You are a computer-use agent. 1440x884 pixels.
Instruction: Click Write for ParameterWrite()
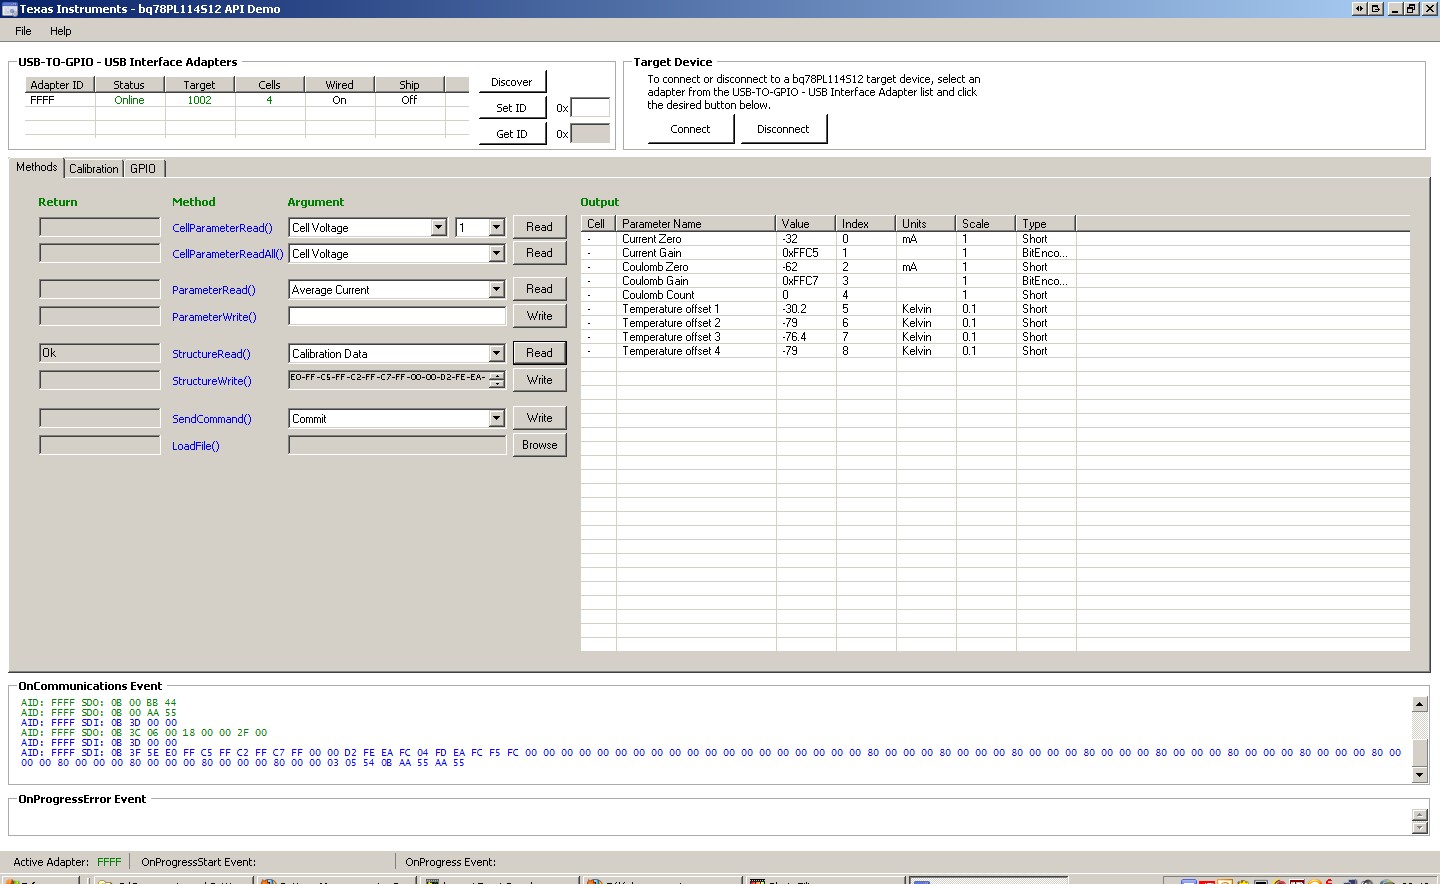pyautogui.click(x=539, y=316)
